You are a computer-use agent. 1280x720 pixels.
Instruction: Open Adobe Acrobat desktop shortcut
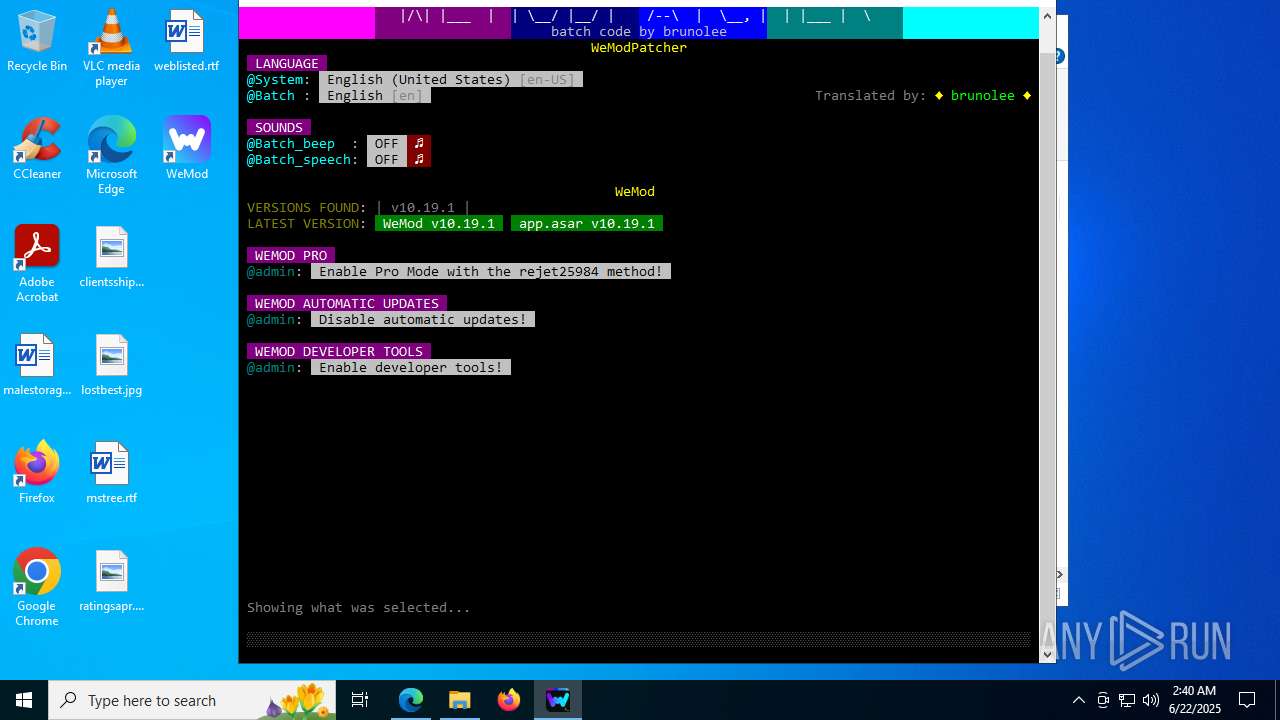(37, 264)
